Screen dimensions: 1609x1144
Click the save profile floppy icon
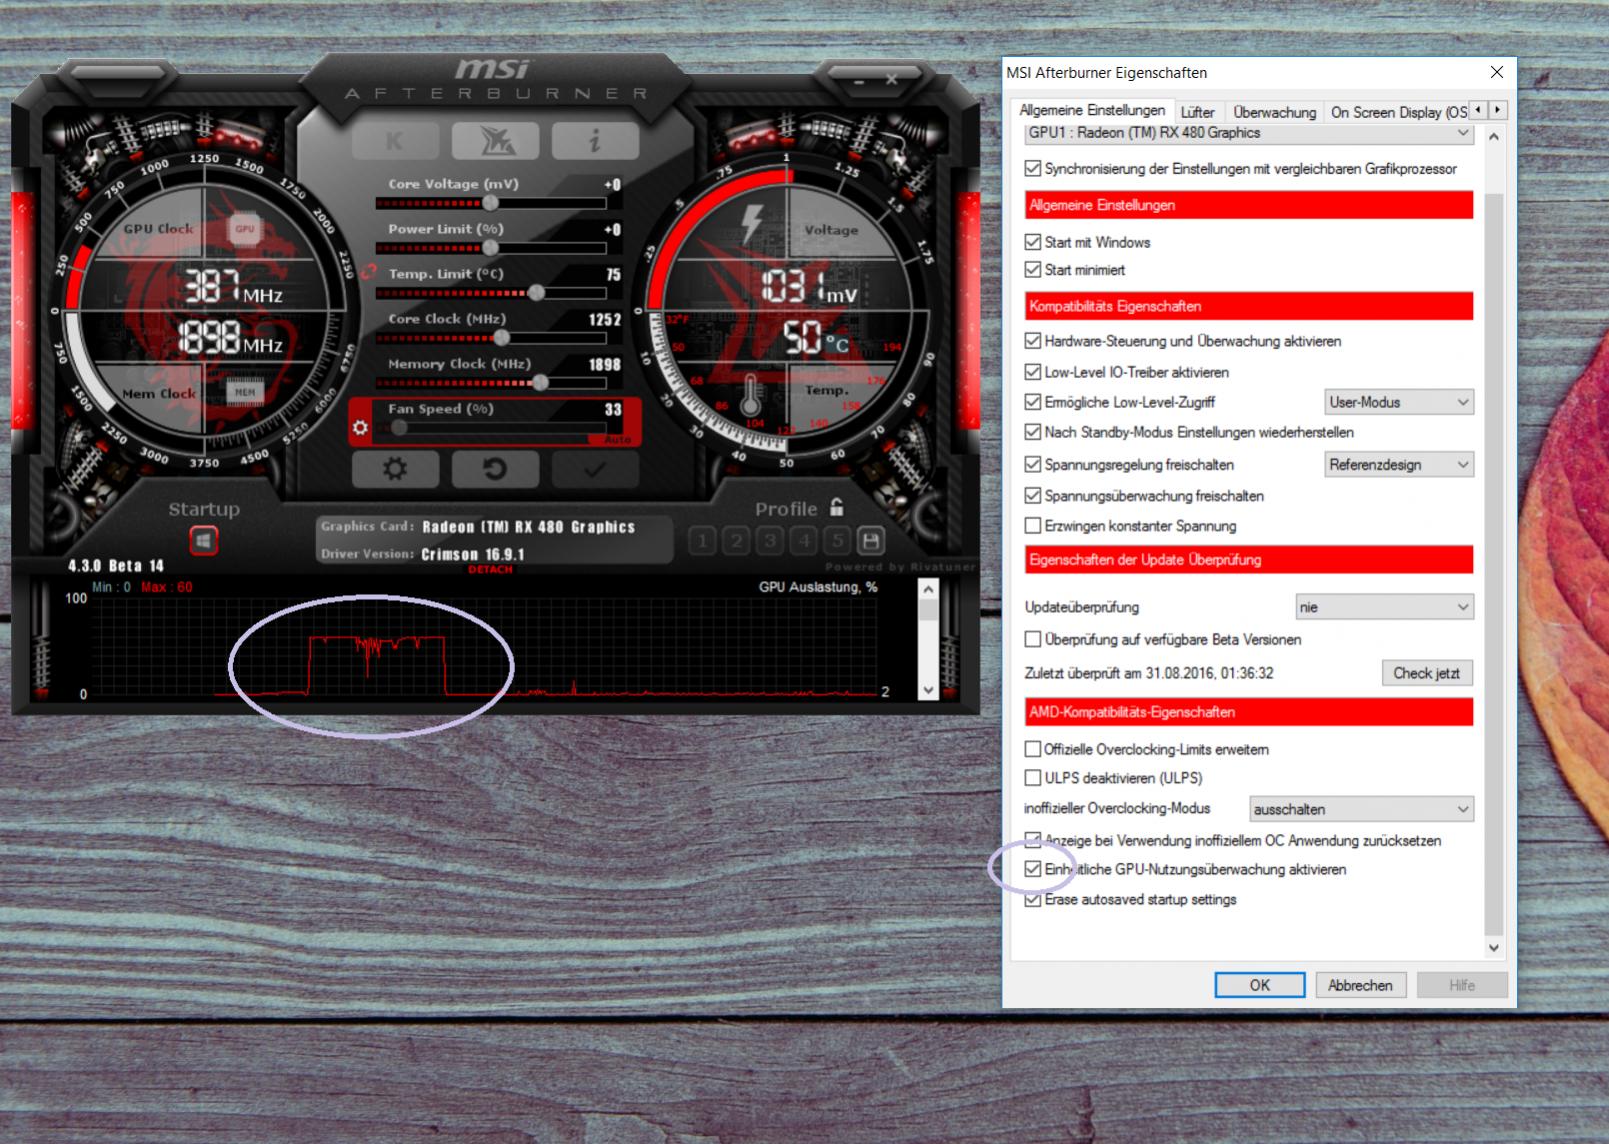(x=871, y=541)
